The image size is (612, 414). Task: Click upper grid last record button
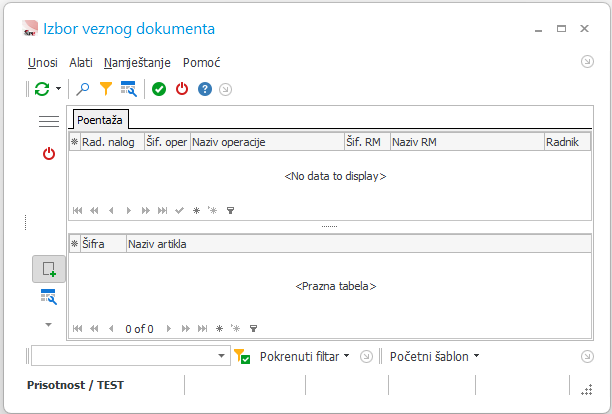(x=162, y=211)
